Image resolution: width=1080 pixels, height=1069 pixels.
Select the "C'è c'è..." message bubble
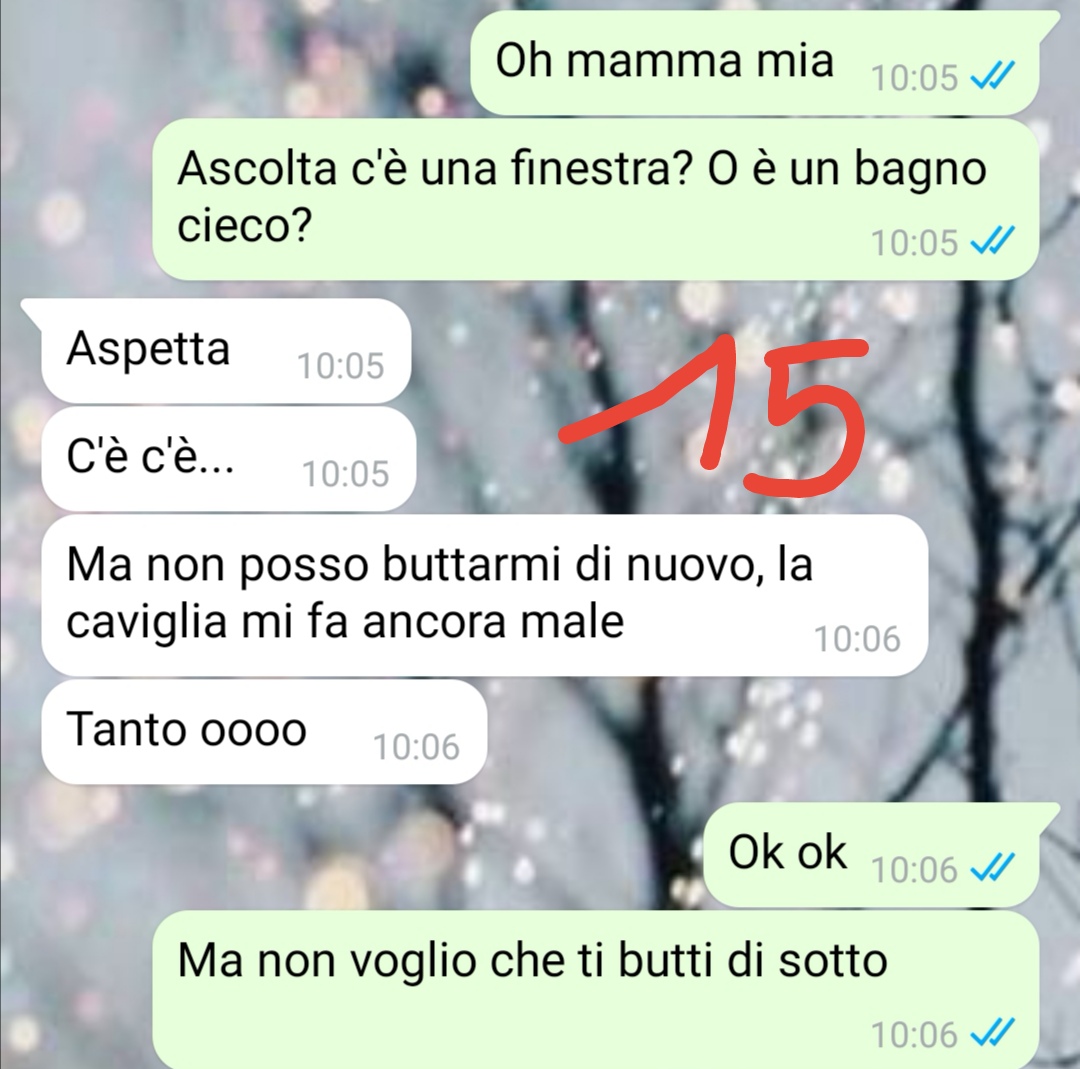pos(229,459)
